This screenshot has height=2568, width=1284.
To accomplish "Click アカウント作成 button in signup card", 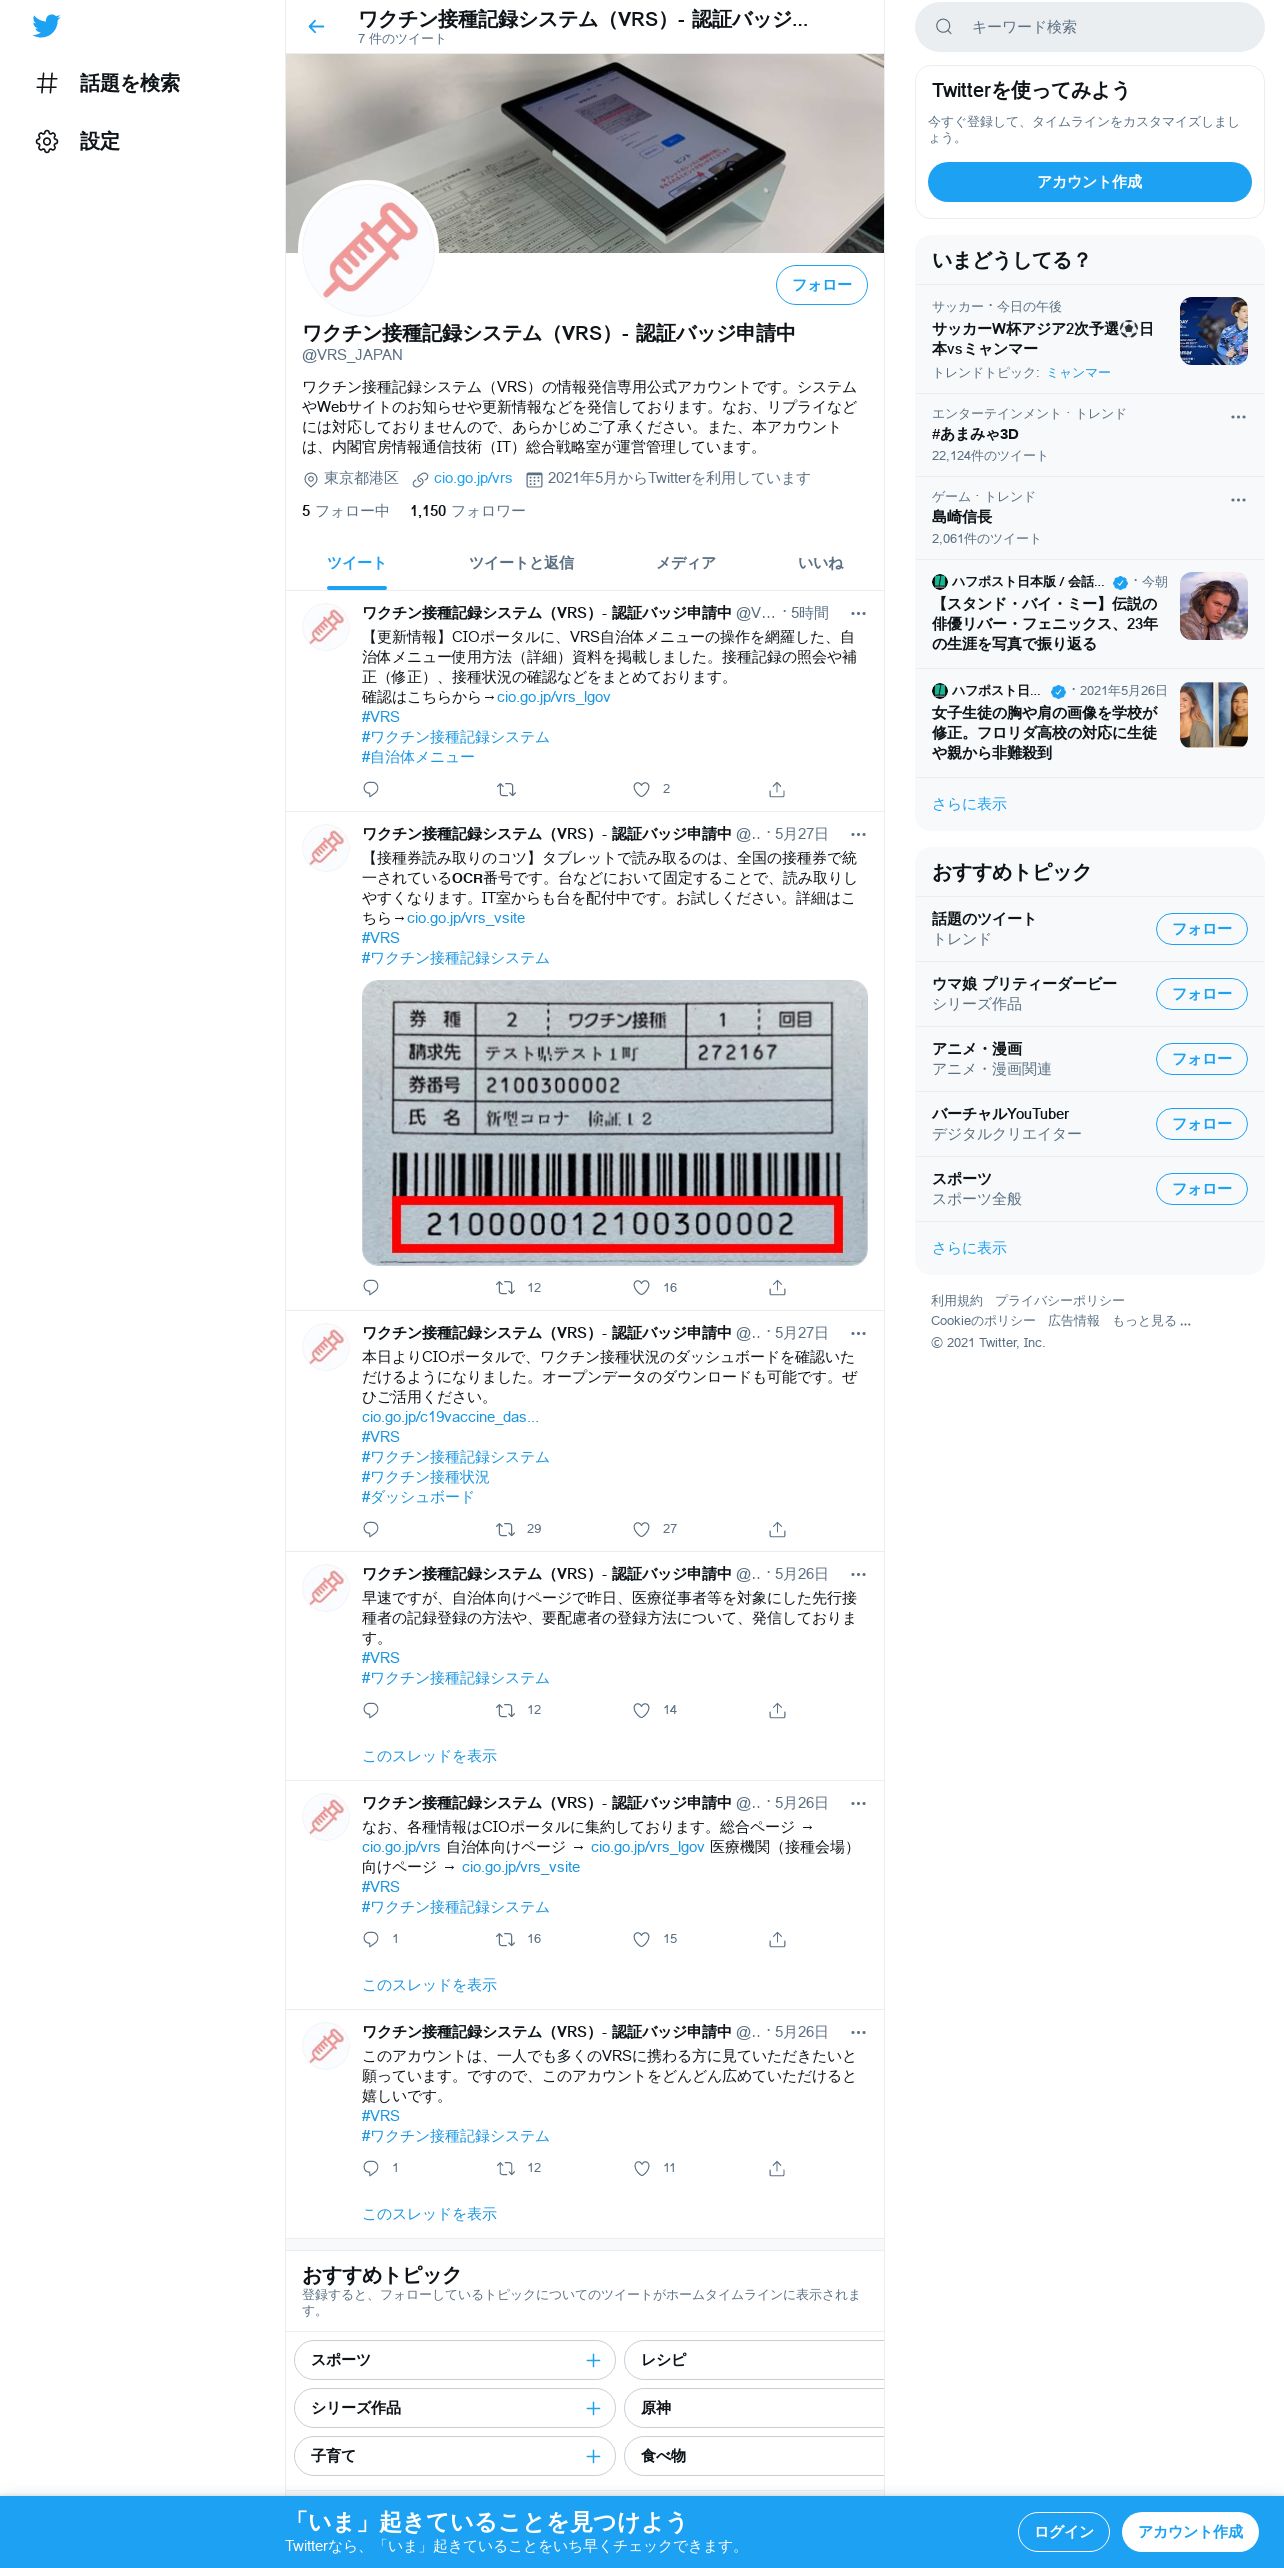I will (x=1089, y=182).
